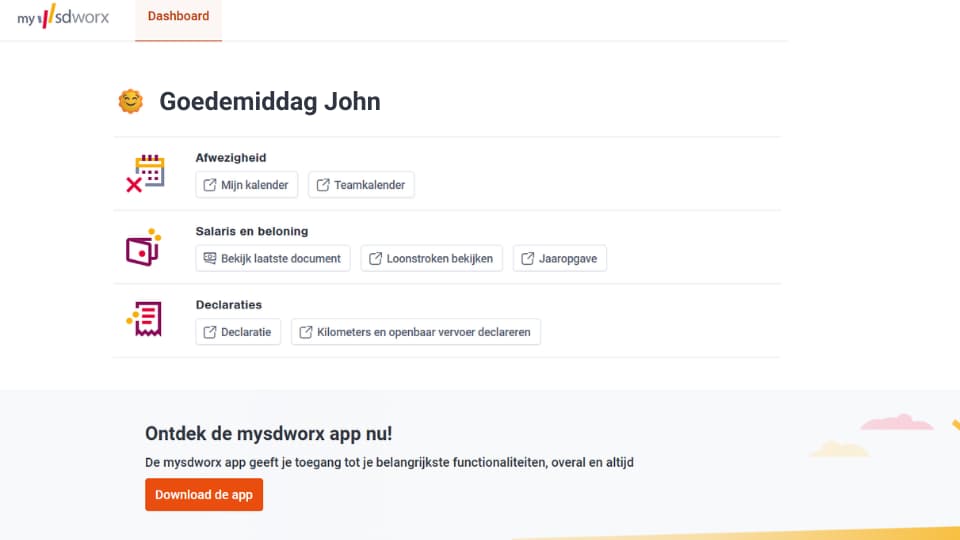Click the my sdworx logo
The image size is (960, 540).
point(63,17)
